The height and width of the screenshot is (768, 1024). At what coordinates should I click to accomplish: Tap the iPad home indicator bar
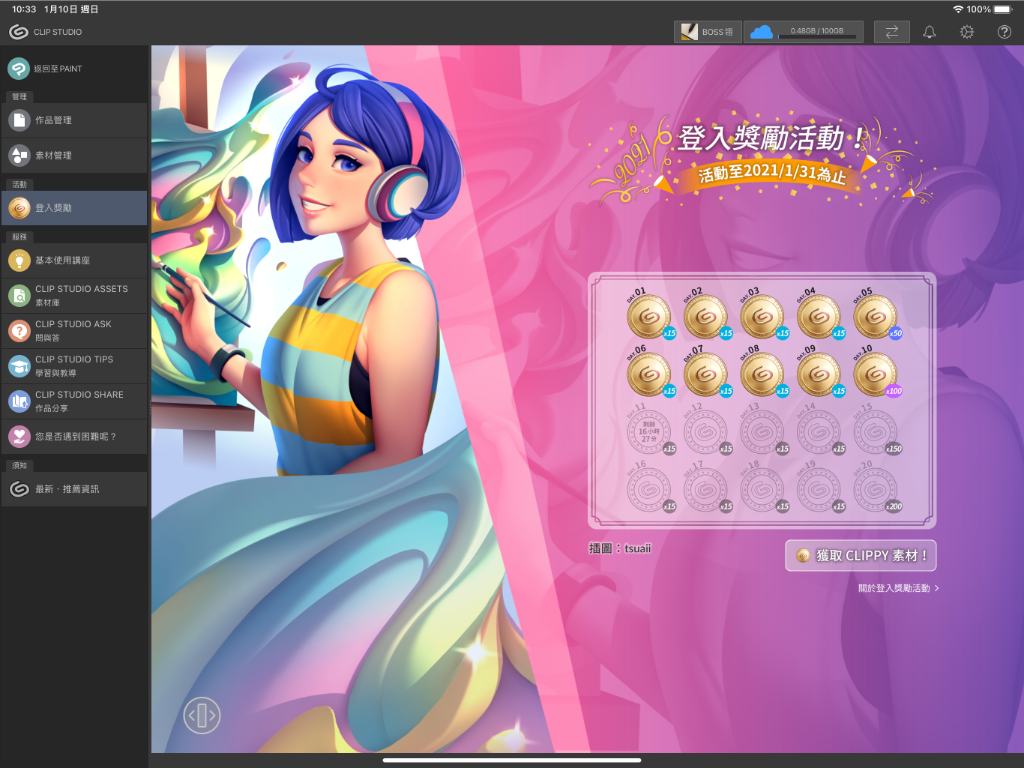[511, 760]
